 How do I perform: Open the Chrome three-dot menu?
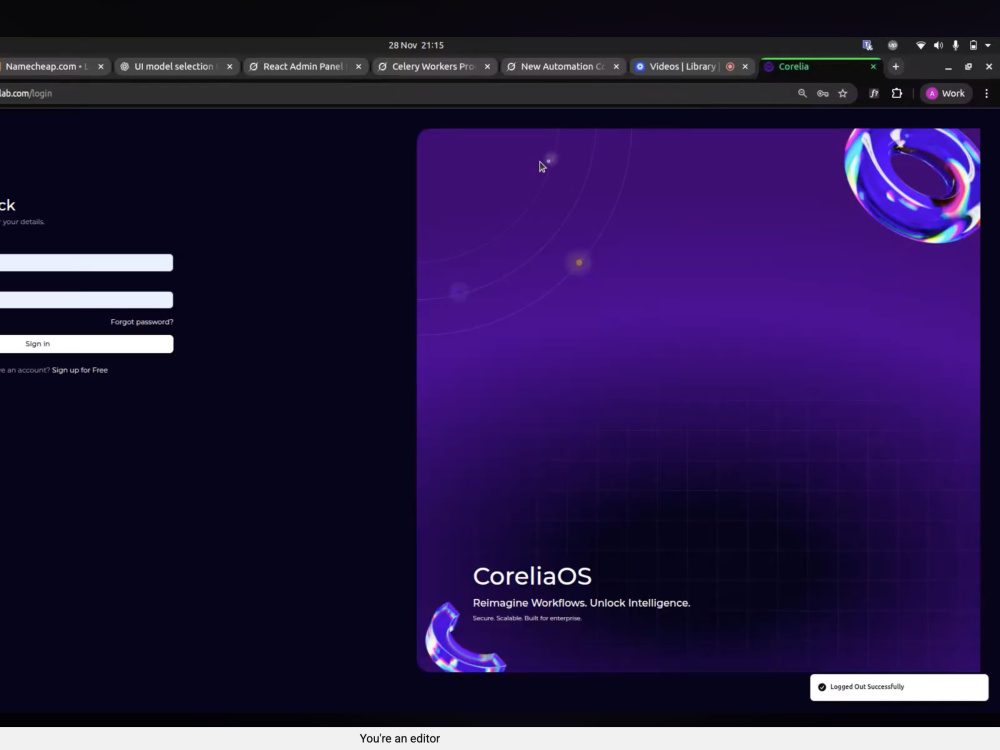pyautogui.click(x=987, y=93)
